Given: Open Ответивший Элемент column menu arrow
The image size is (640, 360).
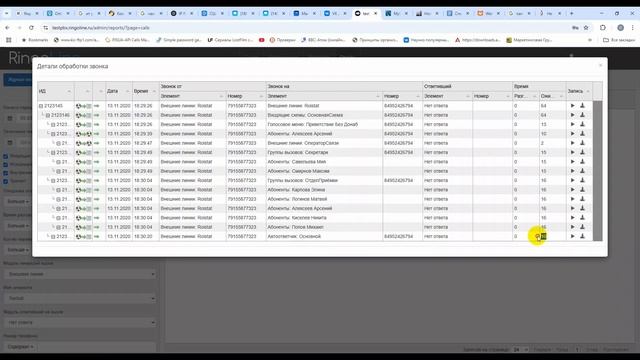Looking at the screenshot, I should click(x=468, y=96).
